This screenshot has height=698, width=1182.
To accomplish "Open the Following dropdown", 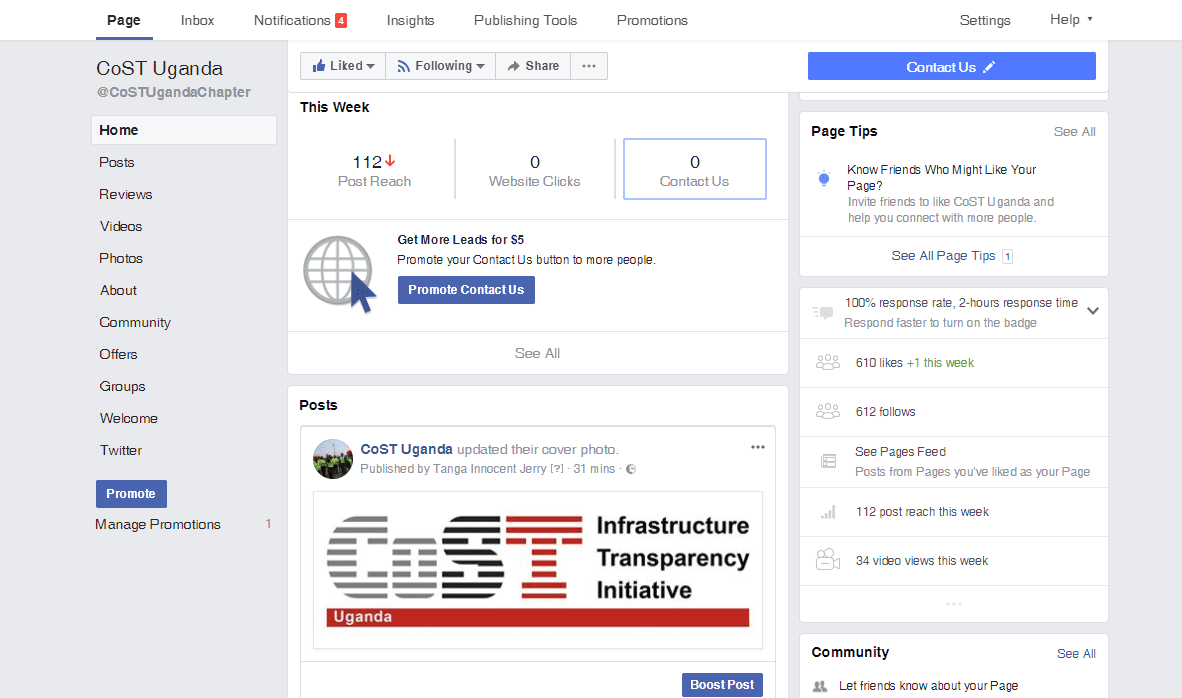I will (440, 66).
